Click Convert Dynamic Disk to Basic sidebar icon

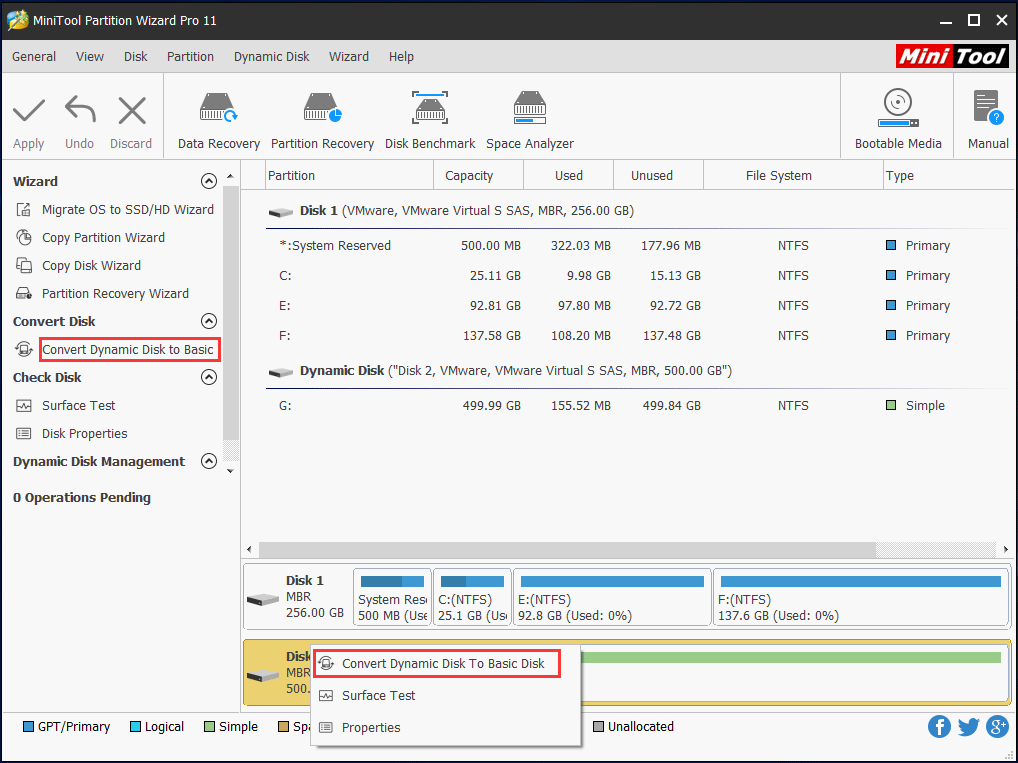click(x=23, y=349)
